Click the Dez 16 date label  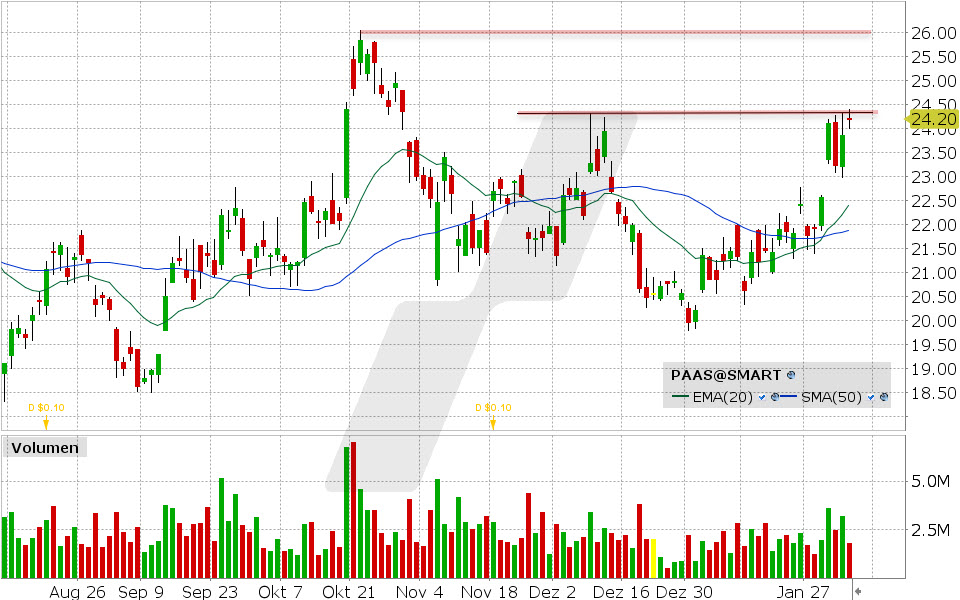pos(621,592)
